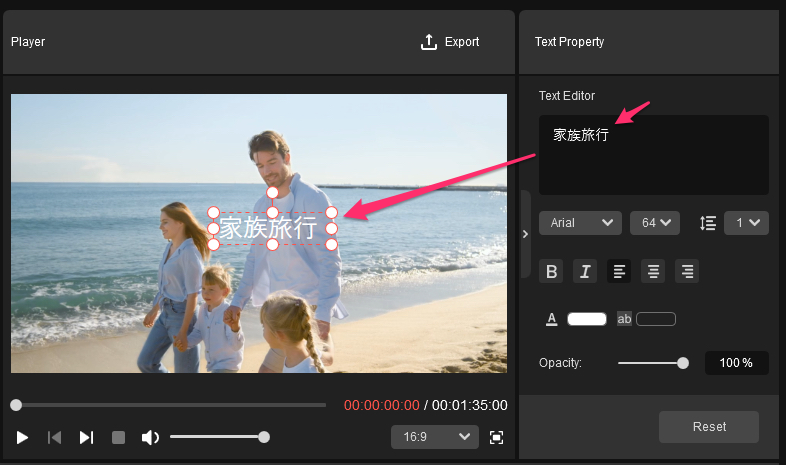Image resolution: width=786 pixels, height=465 pixels.
Task: Center-align the text
Action: pyautogui.click(x=653, y=271)
